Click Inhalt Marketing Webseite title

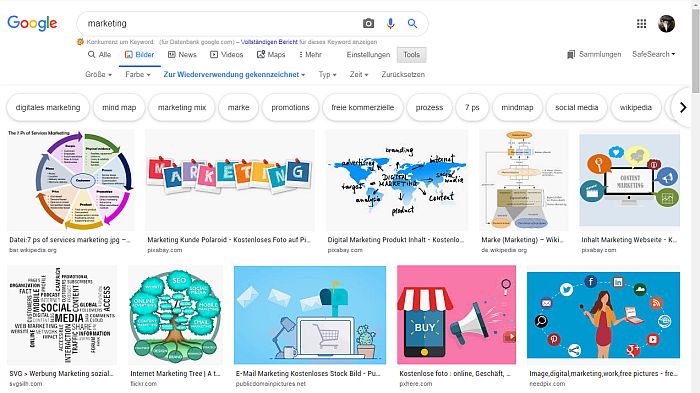coord(629,240)
